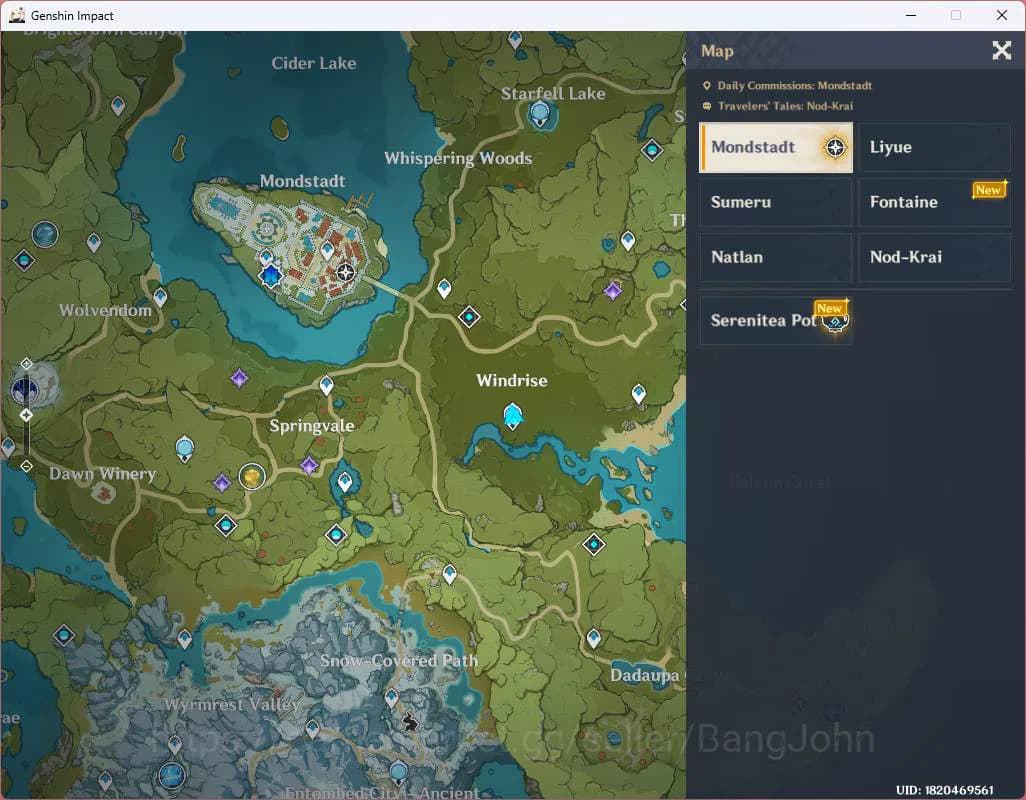Open the Natlan region map

776,257
